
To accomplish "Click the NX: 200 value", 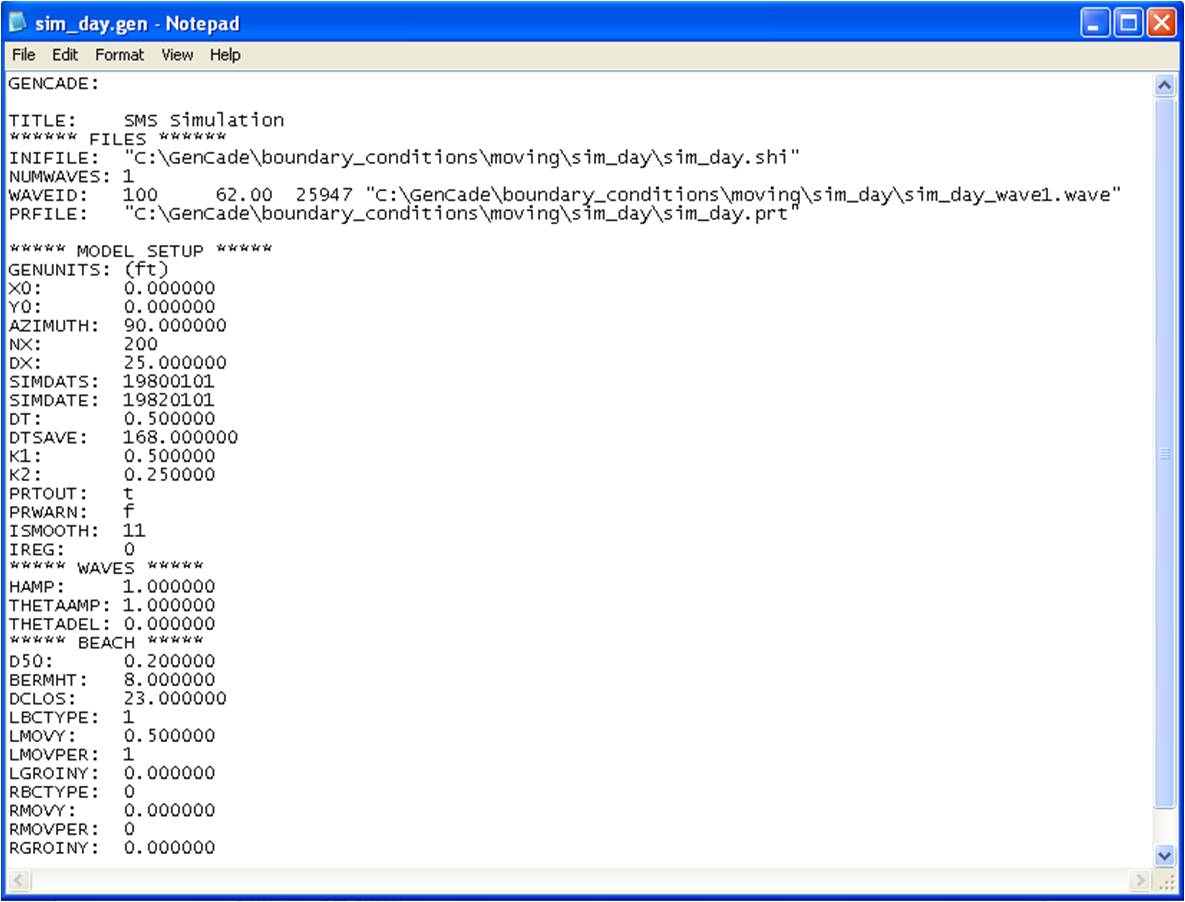I will pos(141,344).
